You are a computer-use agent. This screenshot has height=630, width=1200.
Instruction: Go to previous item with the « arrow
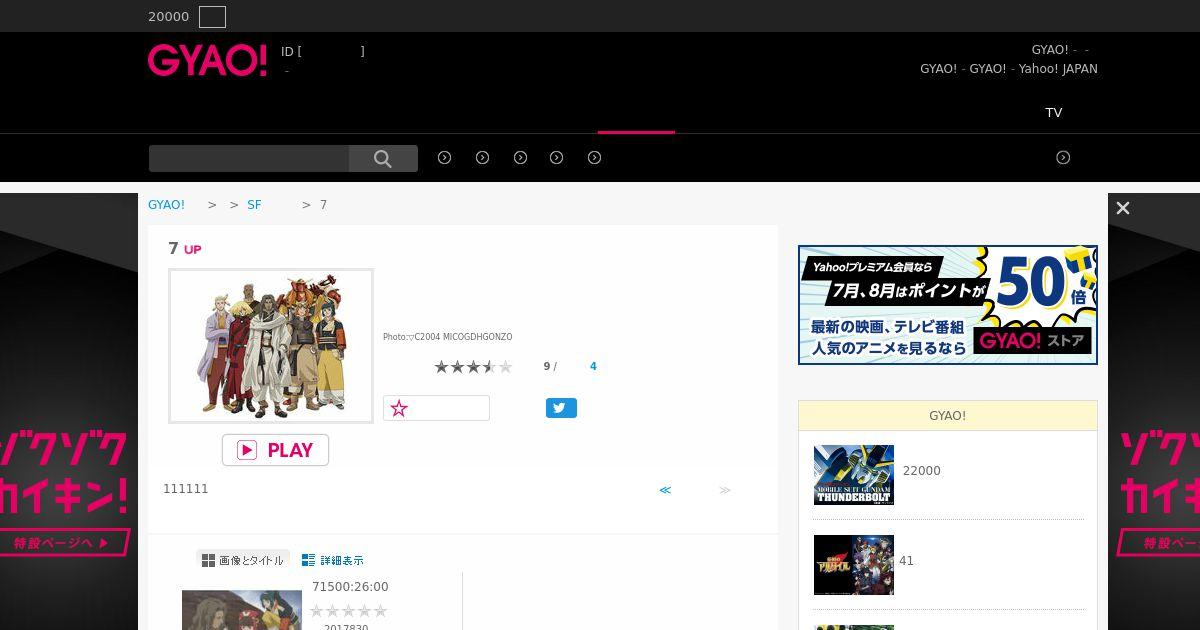point(665,490)
